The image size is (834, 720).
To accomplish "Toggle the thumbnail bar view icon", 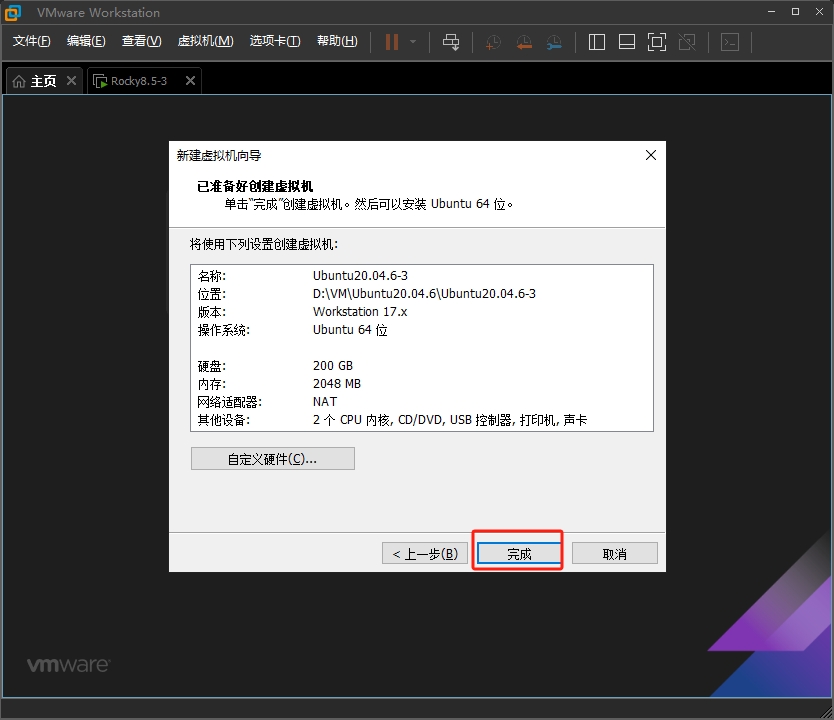I will click(627, 42).
